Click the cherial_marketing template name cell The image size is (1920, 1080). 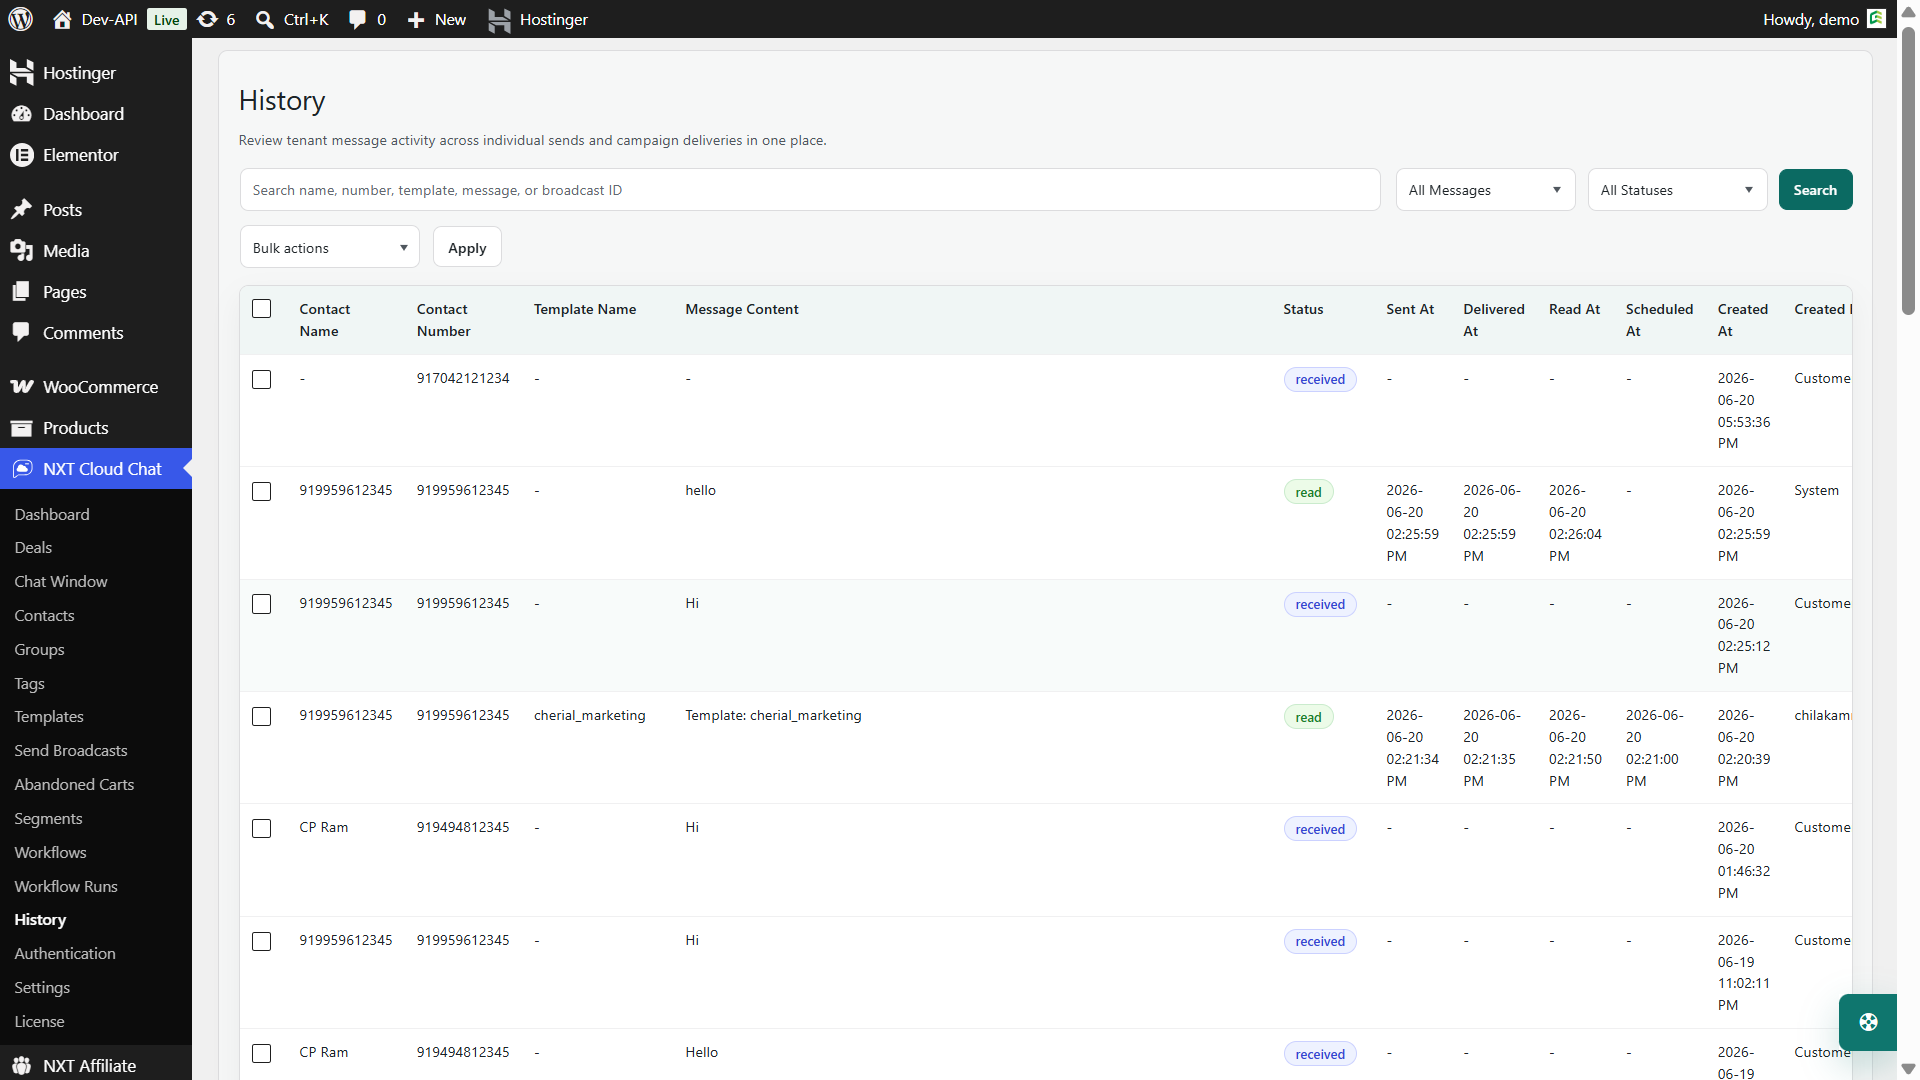click(590, 716)
